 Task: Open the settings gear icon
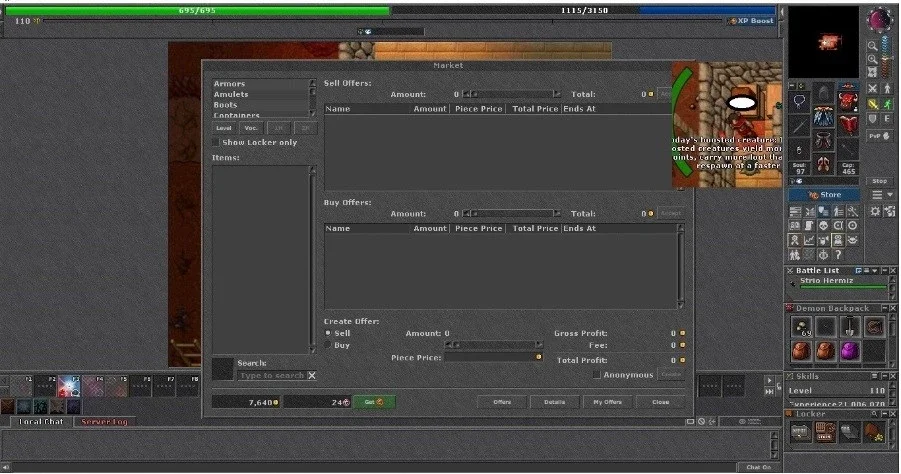pos(875,211)
